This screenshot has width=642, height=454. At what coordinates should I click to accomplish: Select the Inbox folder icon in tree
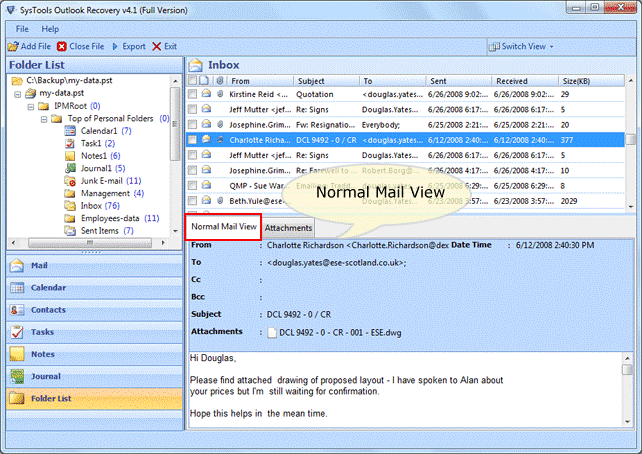[70, 206]
